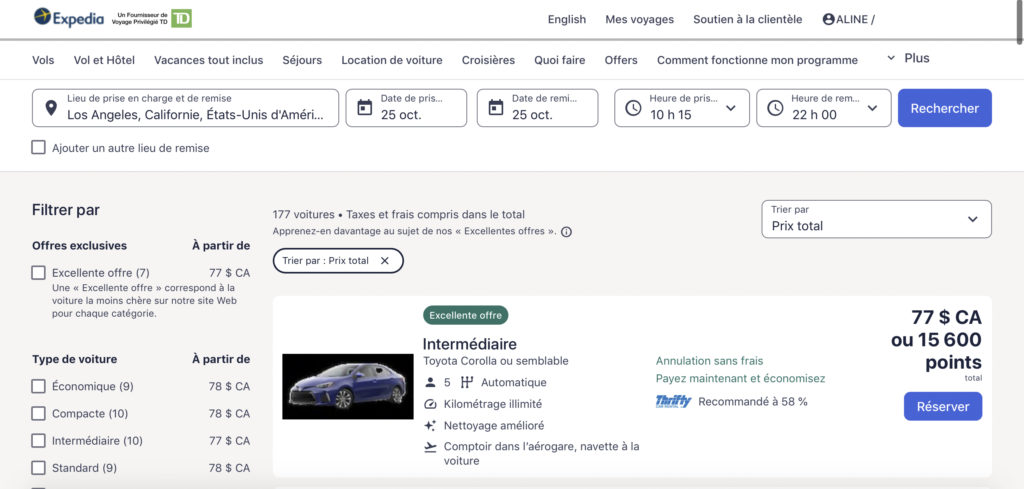Click the location pin icon
This screenshot has height=489, width=1024.
pos(50,108)
